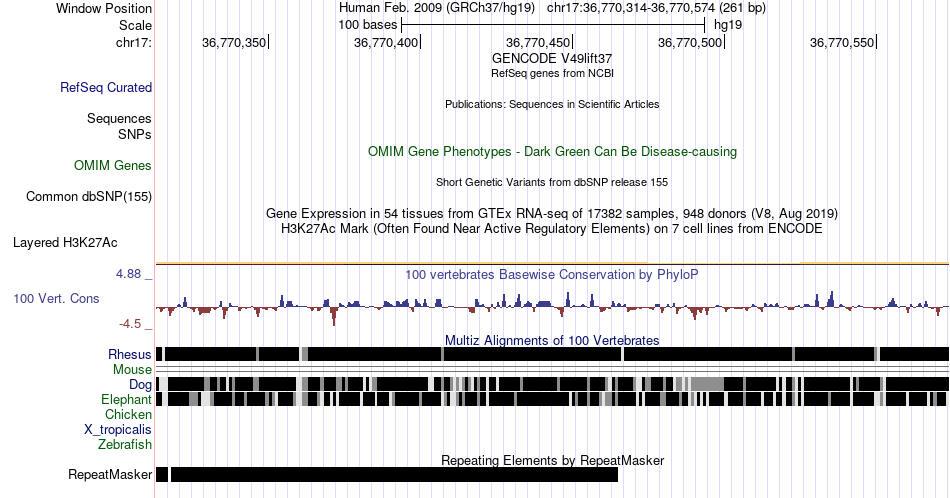This screenshot has height=498, width=950.
Task: Click the Scale label
Action: tap(135, 25)
